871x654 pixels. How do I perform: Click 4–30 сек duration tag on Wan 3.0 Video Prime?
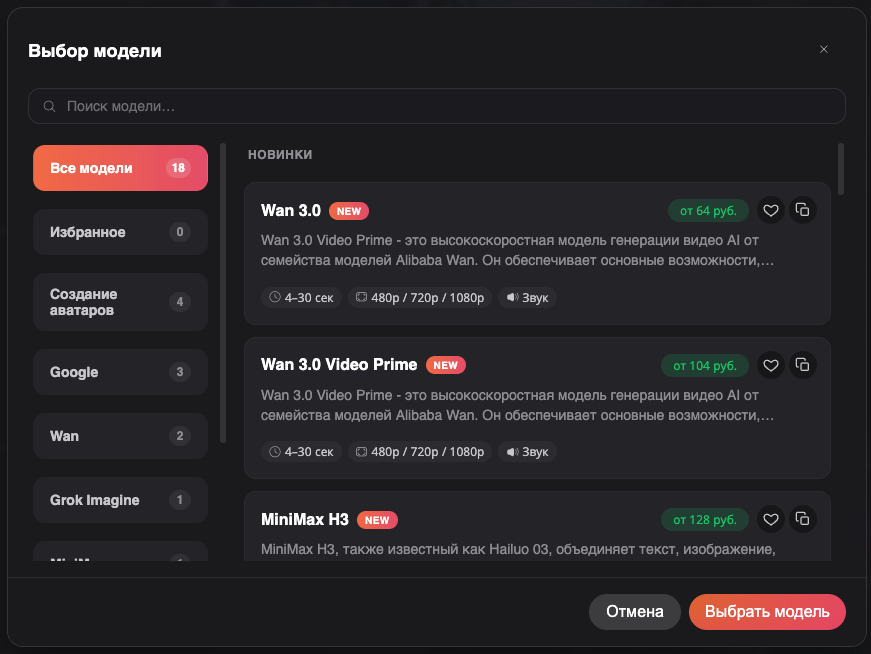pos(301,452)
